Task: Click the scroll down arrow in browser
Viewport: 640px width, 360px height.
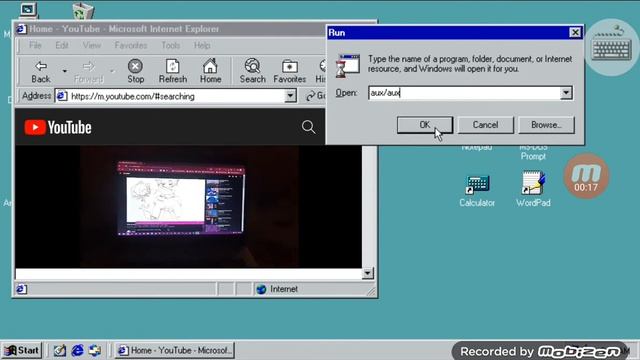Action: (367, 273)
